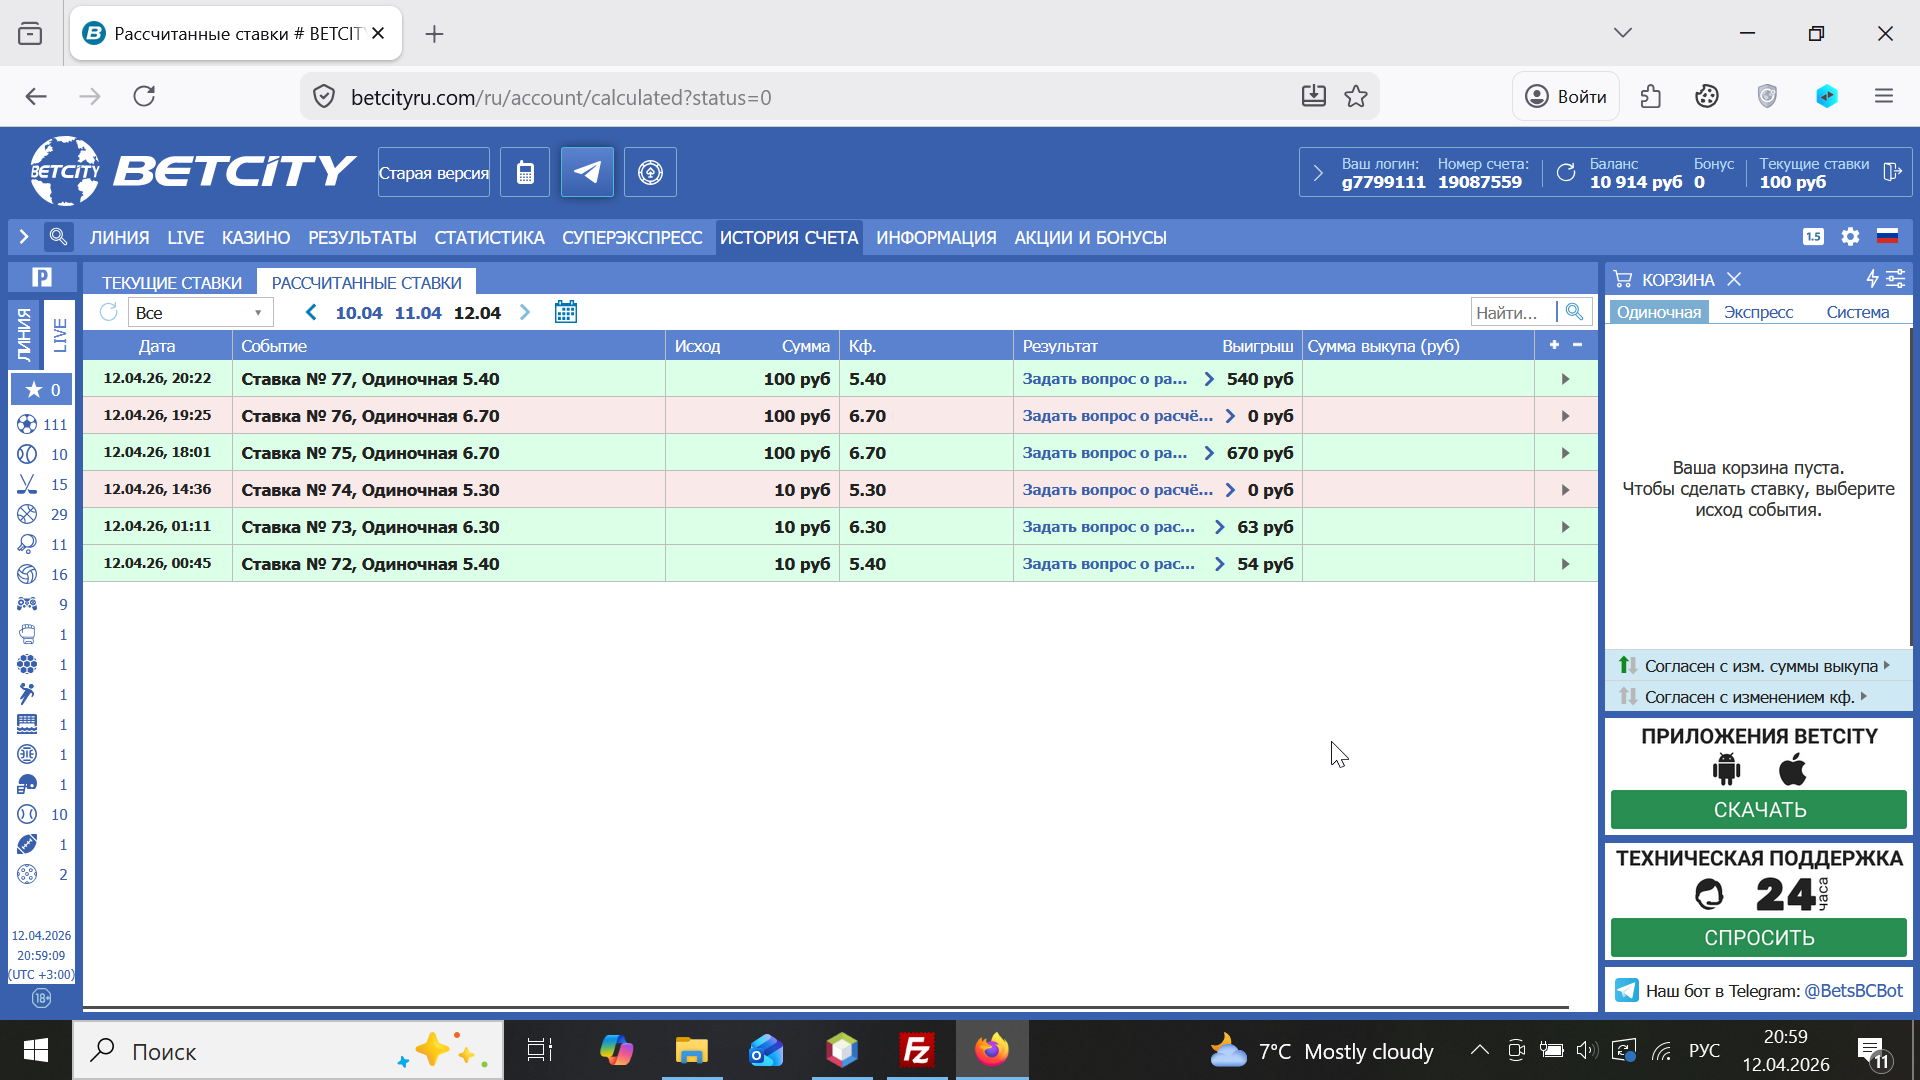This screenshot has width=1920, height=1080.
Task: Click Russian flag language icon
Action: coord(1887,237)
